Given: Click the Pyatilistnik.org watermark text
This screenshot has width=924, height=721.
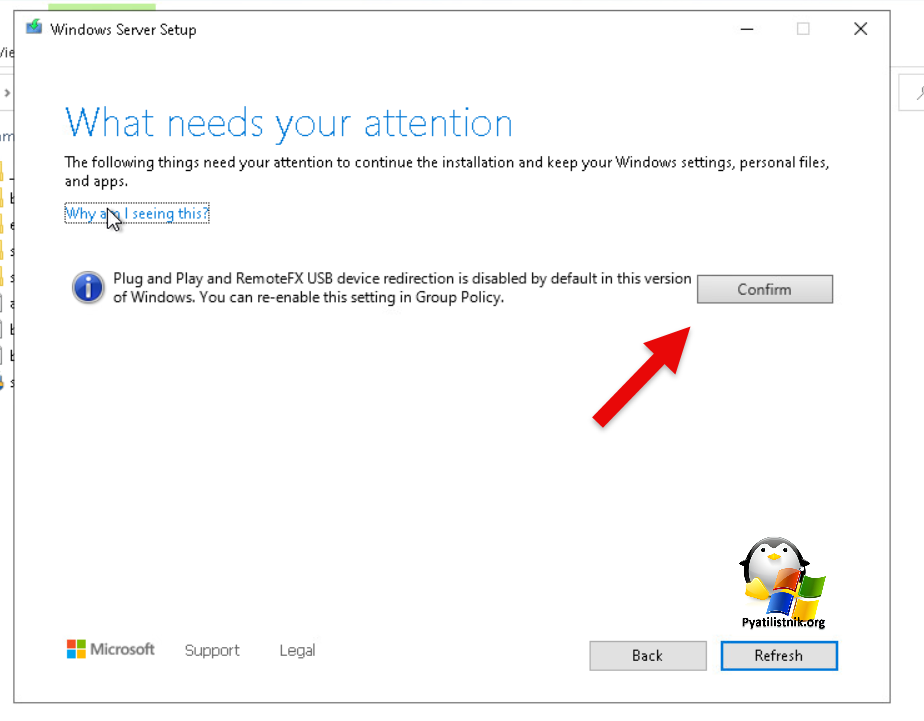Looking at the screenshot, I should [783, 622].
